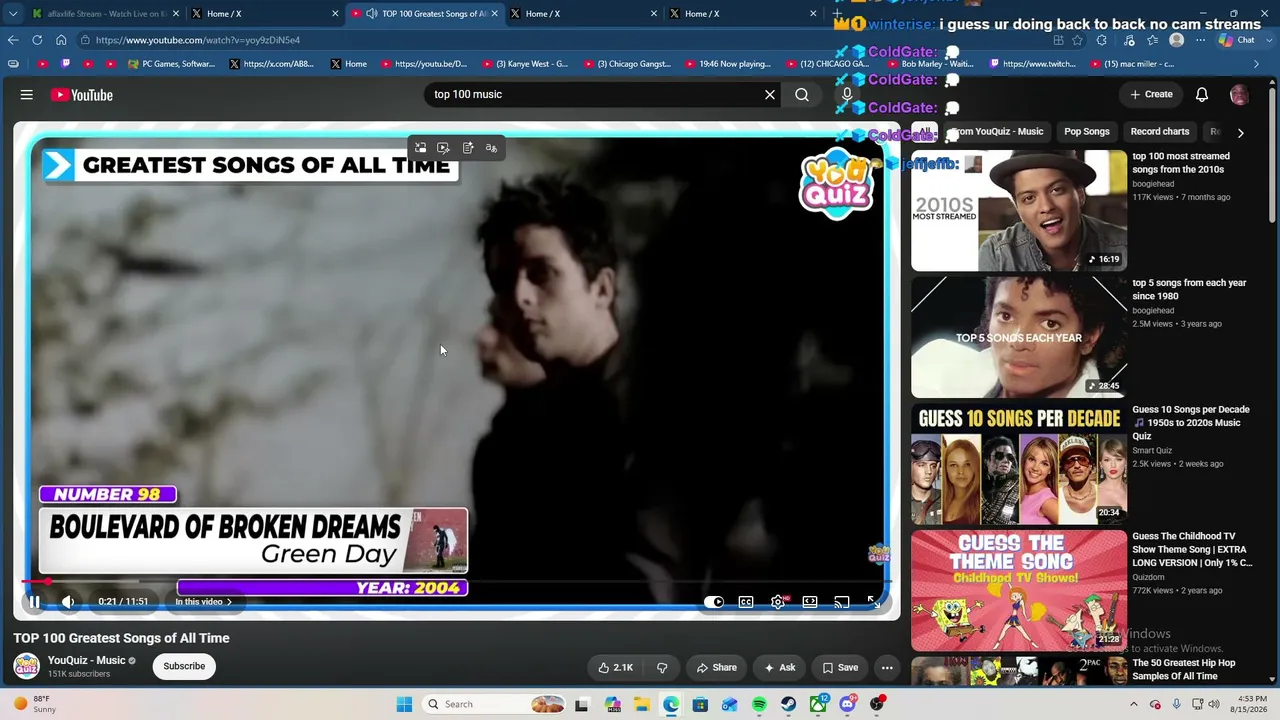Open the YouTube account avatar menu

click(x=1239, y=95)
